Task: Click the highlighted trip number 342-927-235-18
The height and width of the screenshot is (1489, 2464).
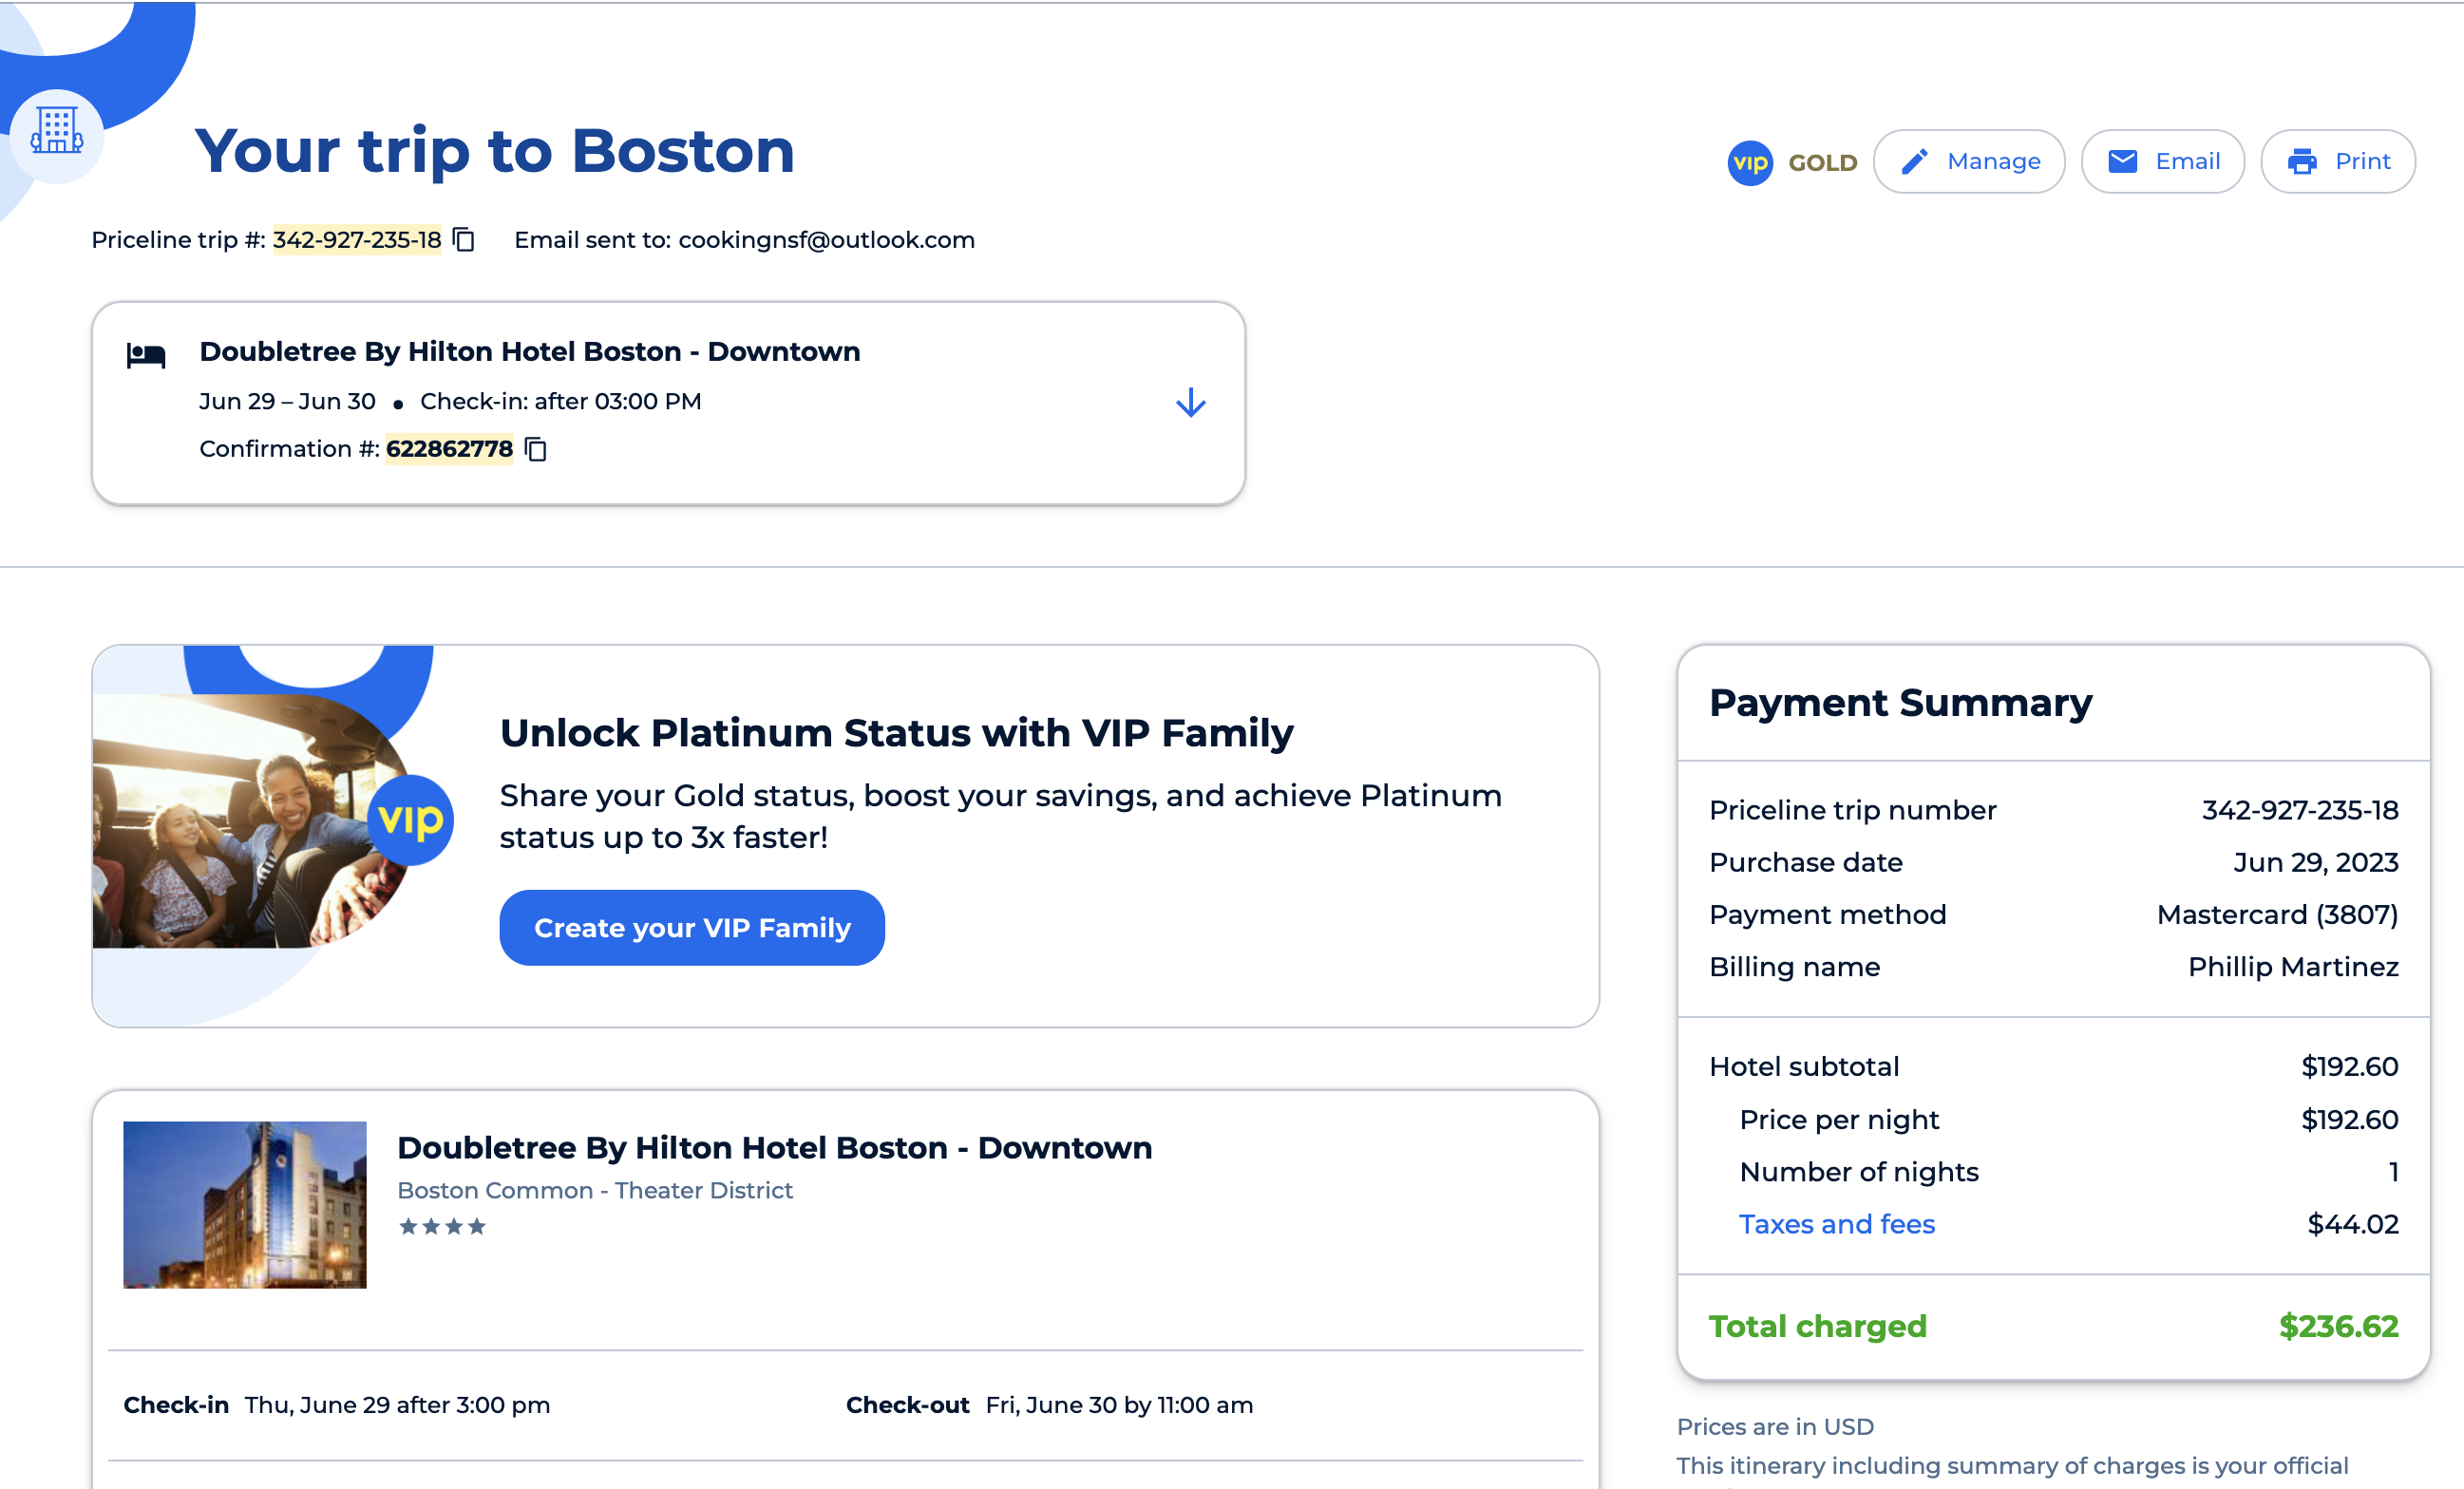Action: (357, 240)
